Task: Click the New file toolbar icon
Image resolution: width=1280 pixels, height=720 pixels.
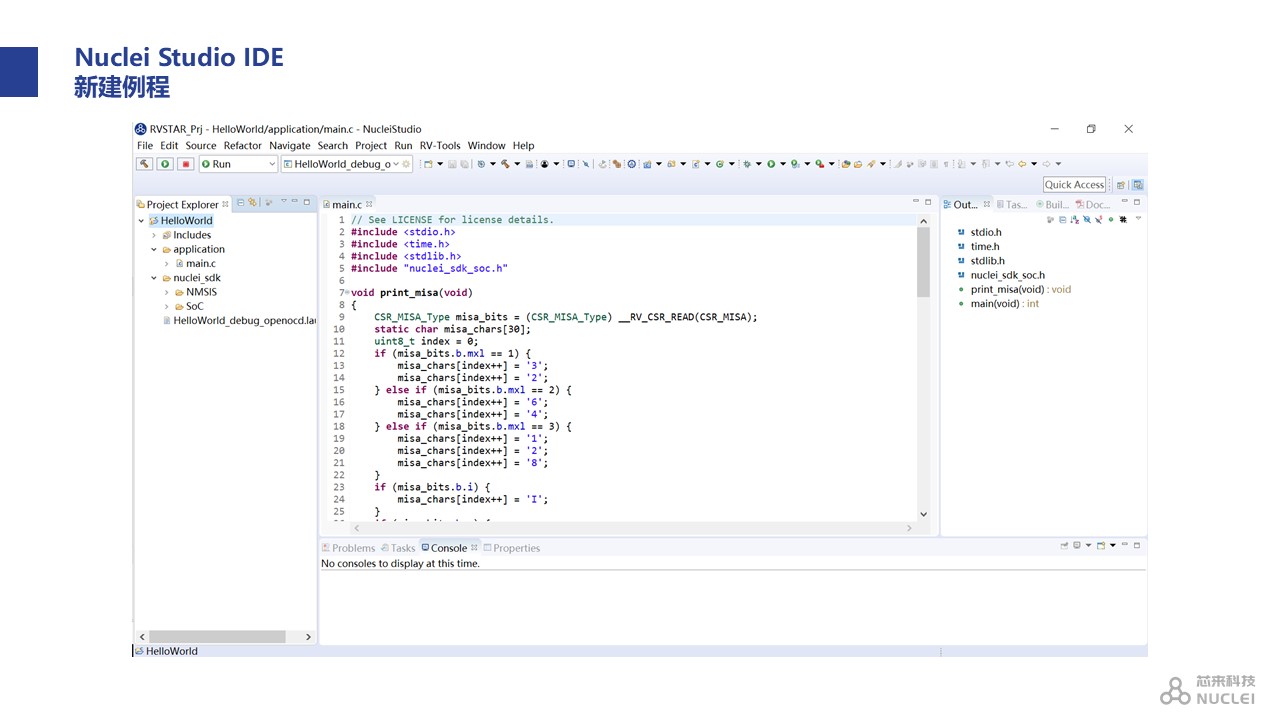Action: tap(428, 164)
